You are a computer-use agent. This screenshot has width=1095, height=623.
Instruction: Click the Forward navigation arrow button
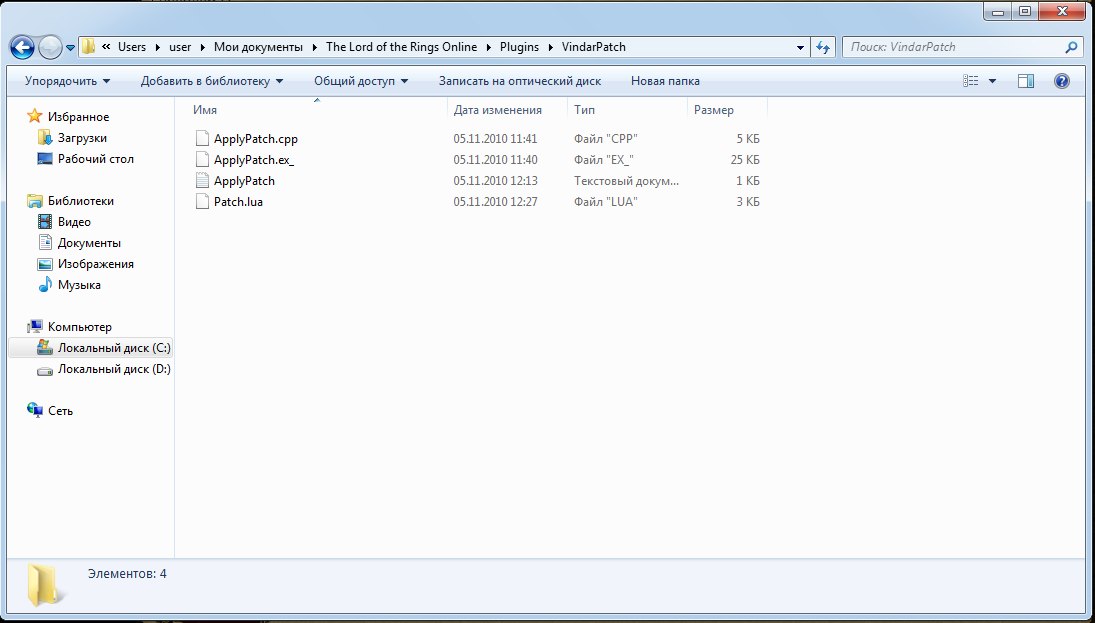[50, 47]
